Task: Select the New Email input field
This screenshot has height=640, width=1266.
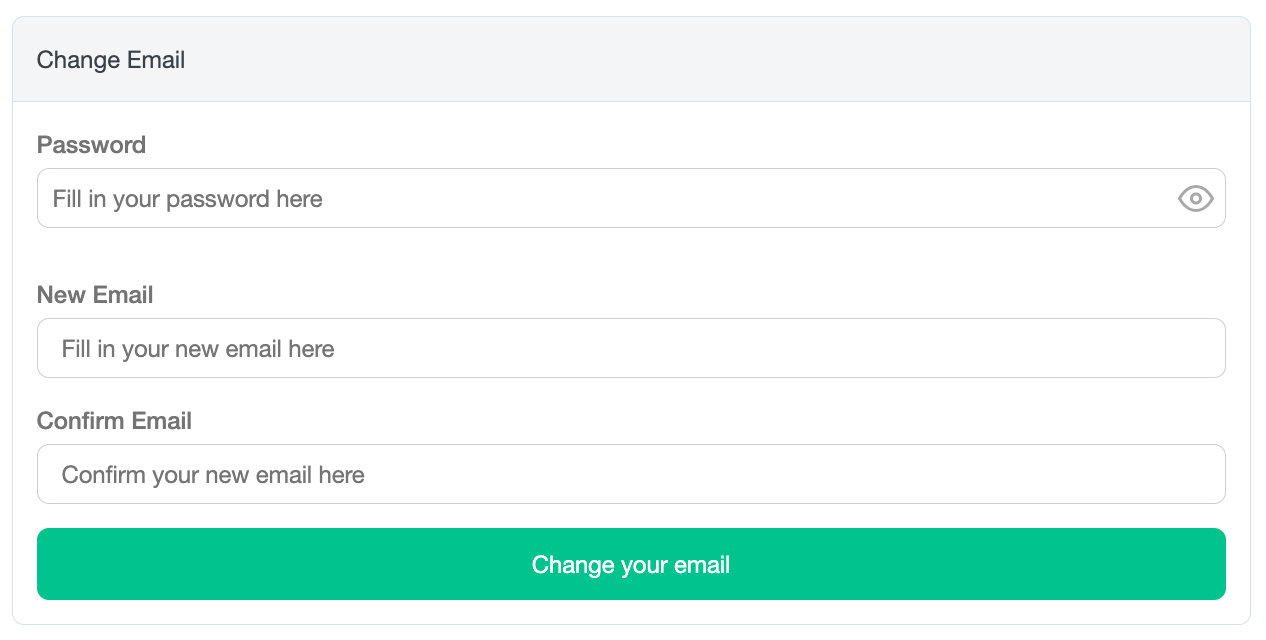Action: tap(631, 348)
